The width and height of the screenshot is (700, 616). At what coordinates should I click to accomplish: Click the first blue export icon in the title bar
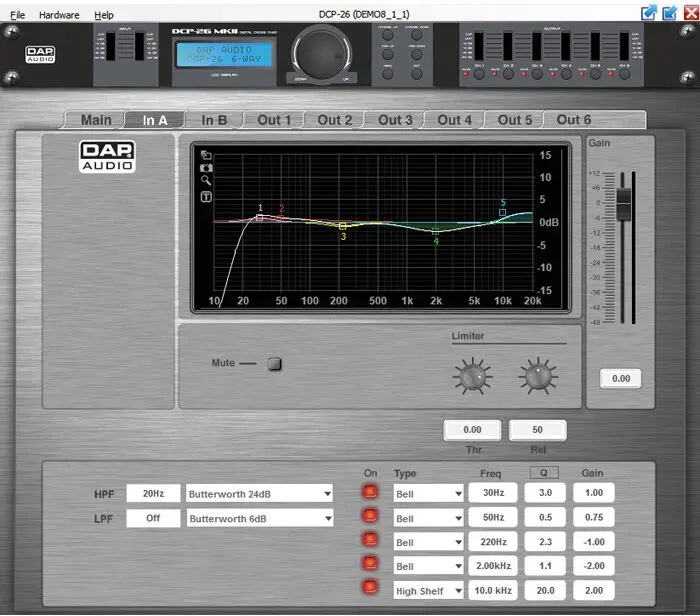click(648, 13)
